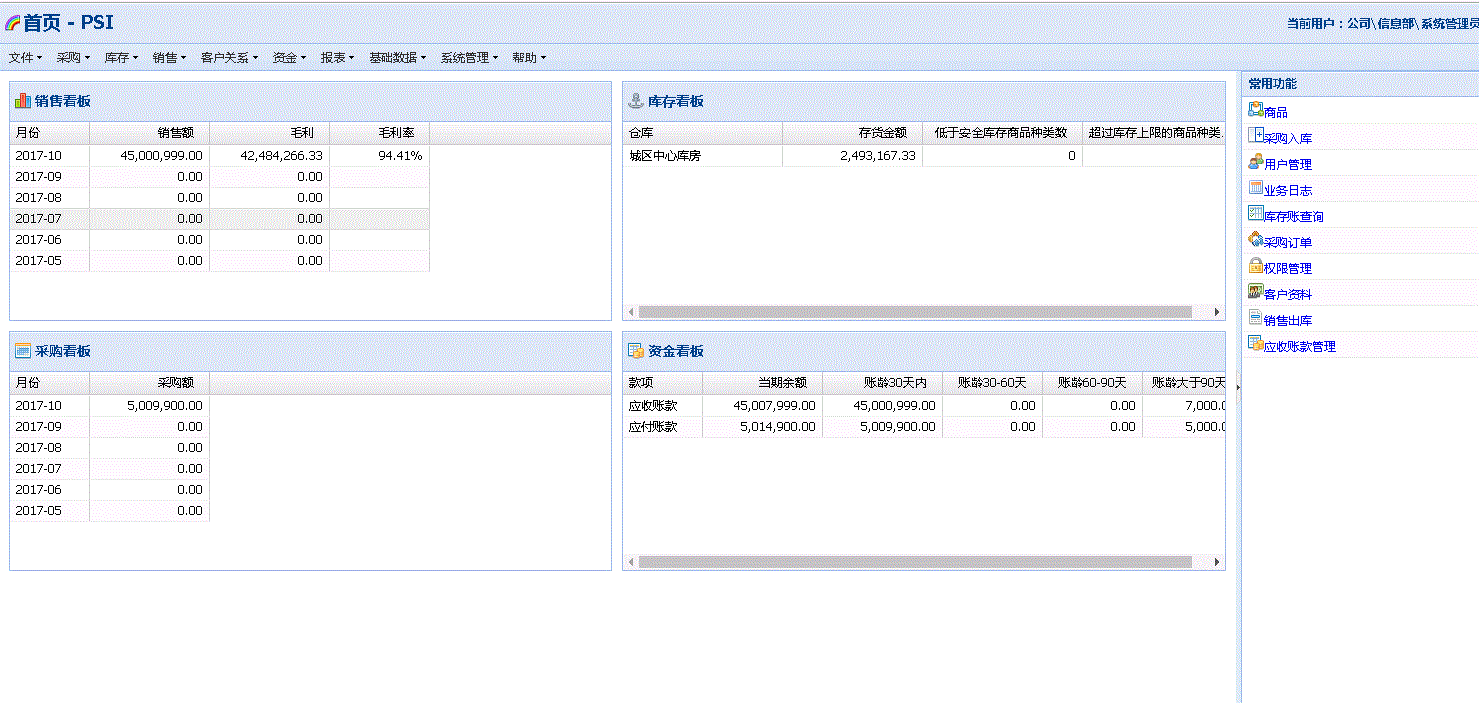Click the 采购入库 icon in sidebar
Screen dimensions: 1479x703
tap(1256, 135)
